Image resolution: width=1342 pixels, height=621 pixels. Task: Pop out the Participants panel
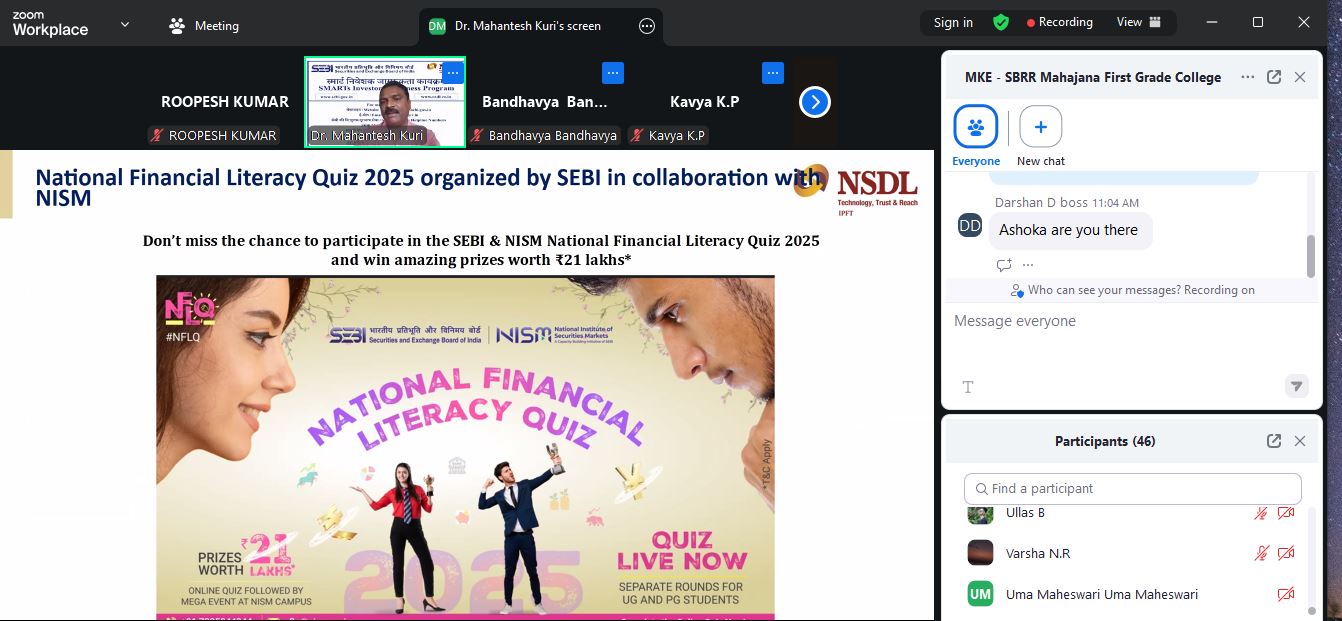[1274, 441]
